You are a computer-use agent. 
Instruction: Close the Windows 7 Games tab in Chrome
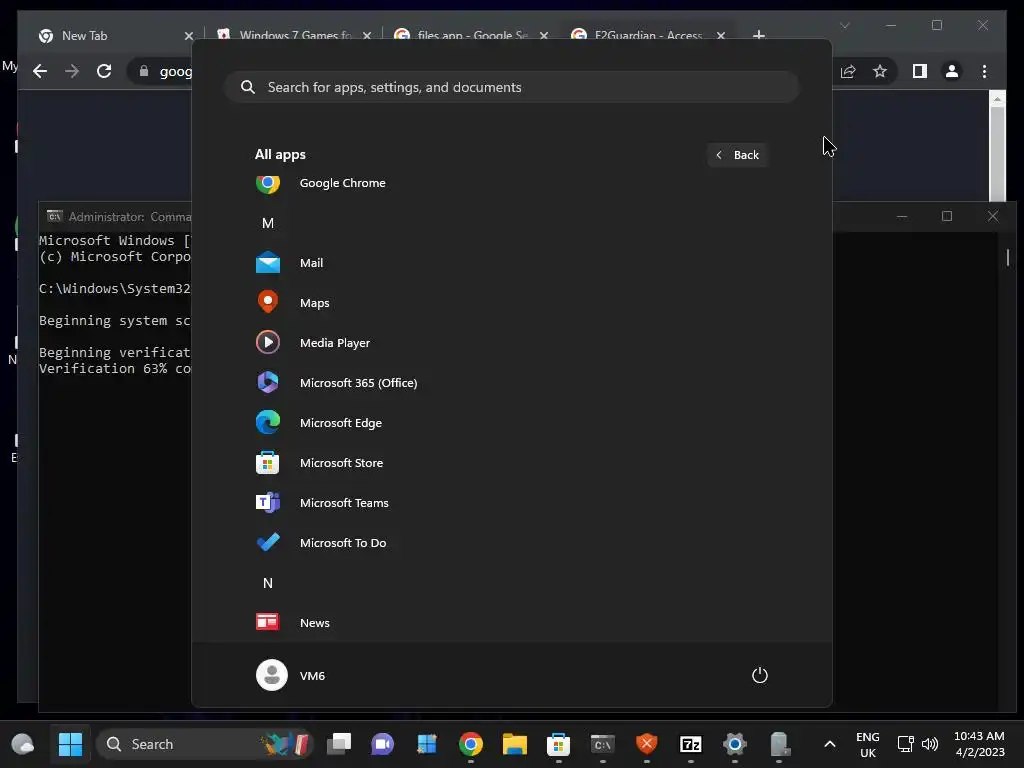pyautogui.click(x=367, y=35)
